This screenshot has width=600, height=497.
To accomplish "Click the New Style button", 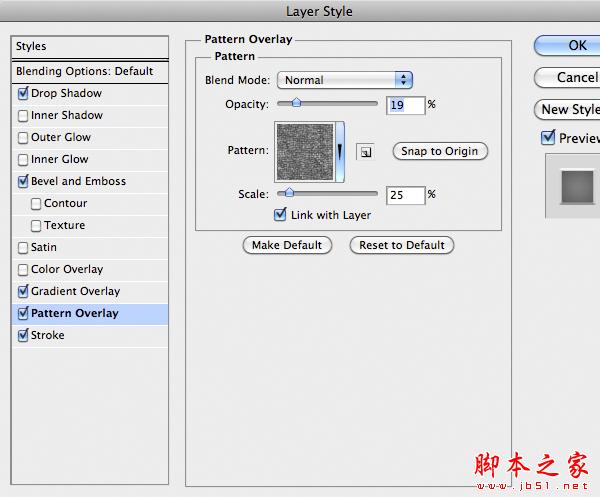I will tap(567, 110).
